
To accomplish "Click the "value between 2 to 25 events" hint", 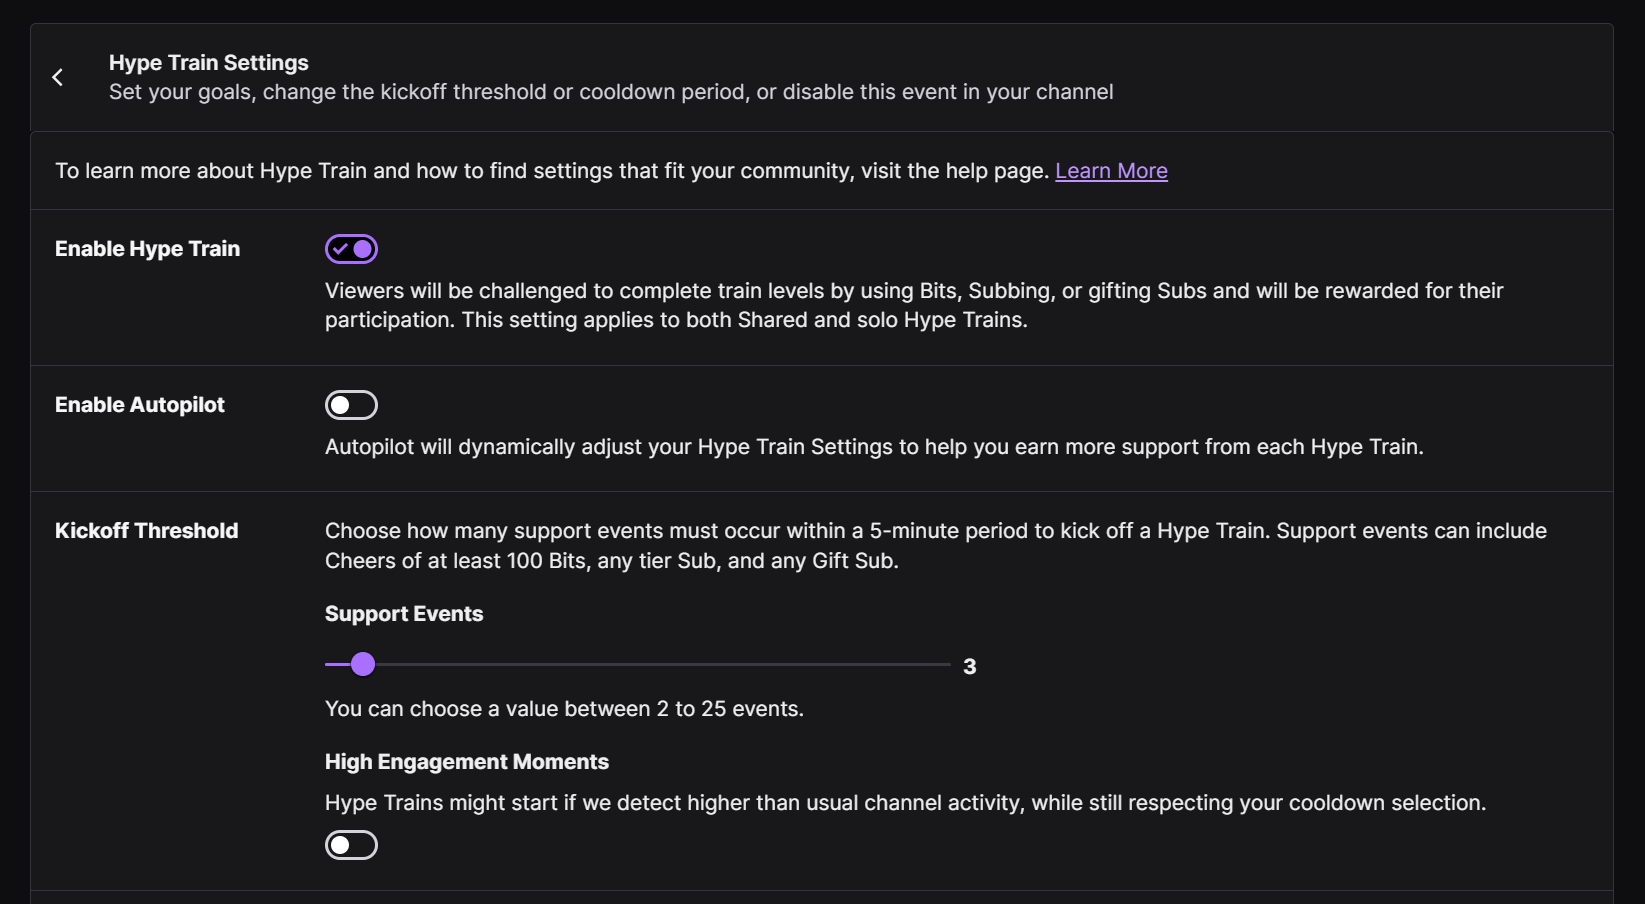I will tap(564, 709).
